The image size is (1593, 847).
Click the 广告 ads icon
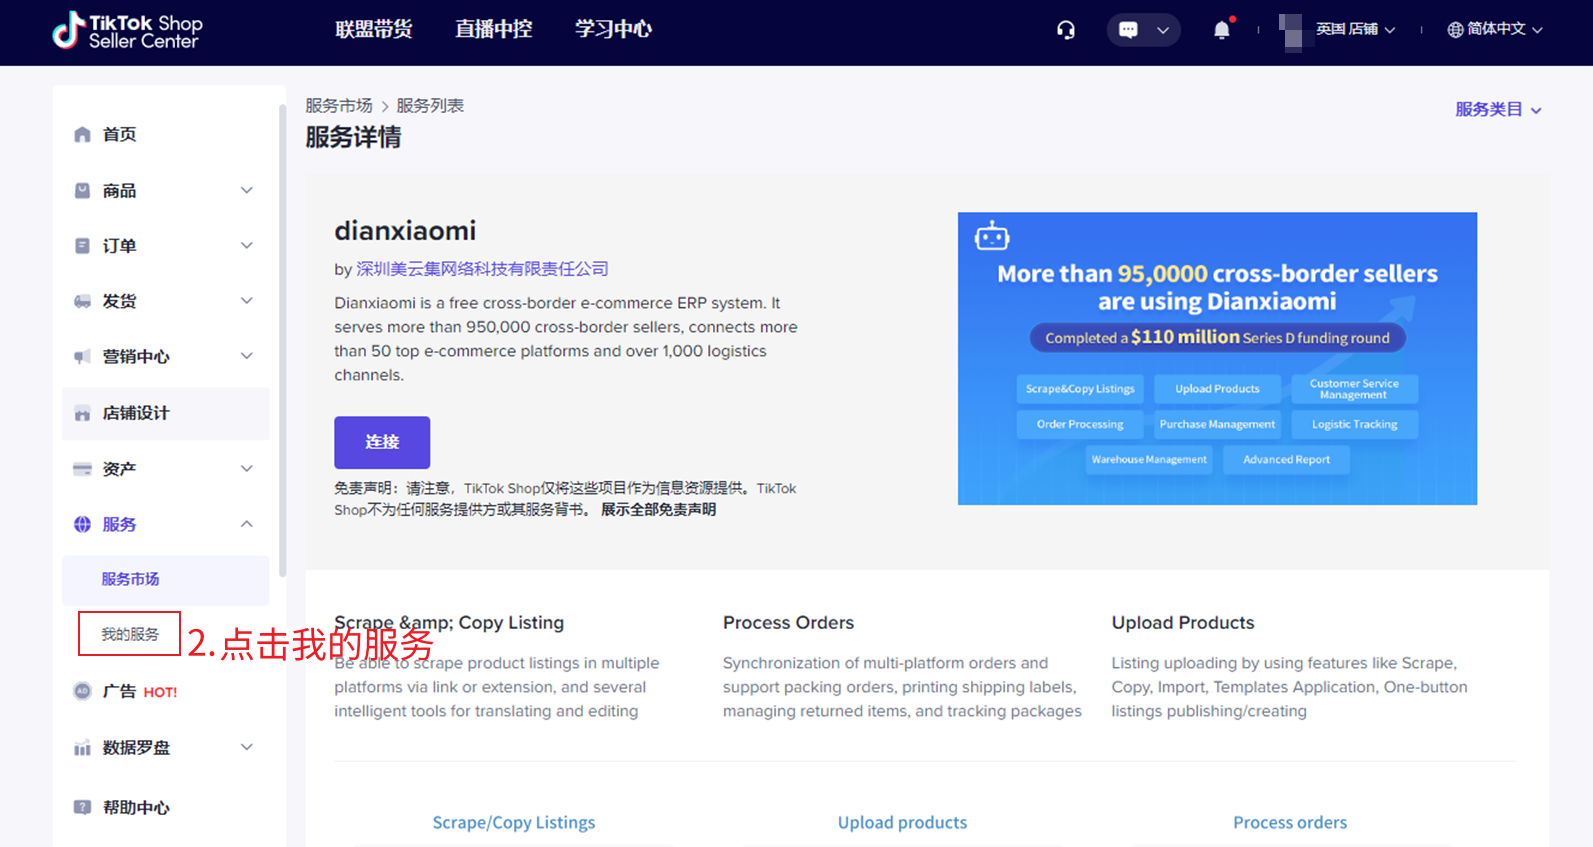click(82, 691)
